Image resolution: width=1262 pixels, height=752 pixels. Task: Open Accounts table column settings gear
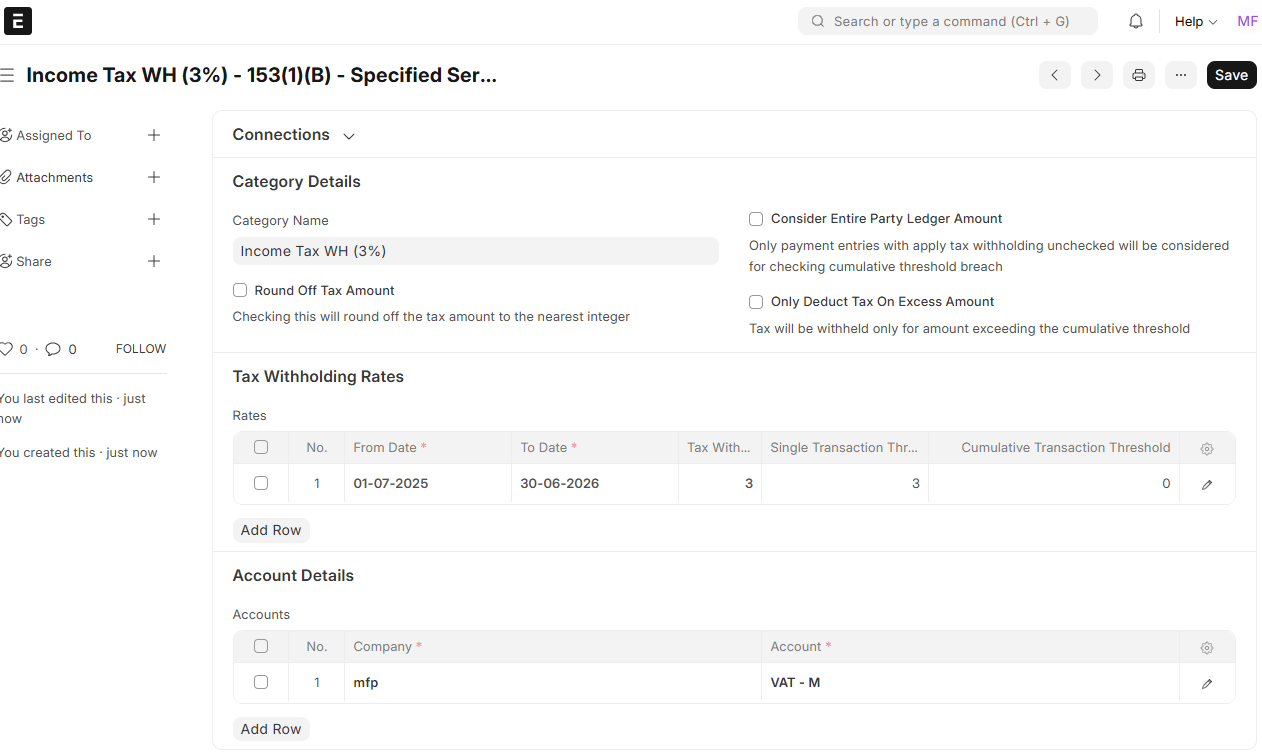pos(1207,648)
